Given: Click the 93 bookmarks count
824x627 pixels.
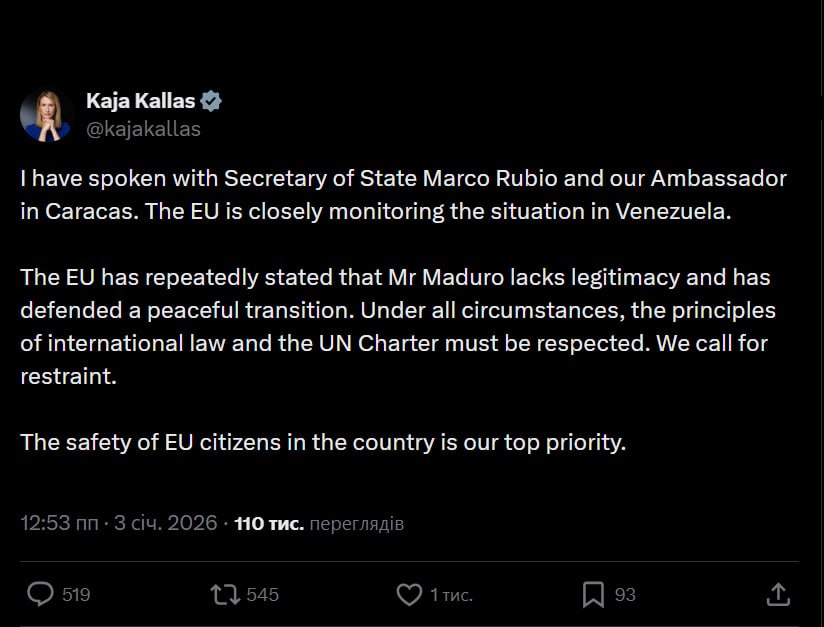Looking at the screenshot, I should (x=625, y=595).
